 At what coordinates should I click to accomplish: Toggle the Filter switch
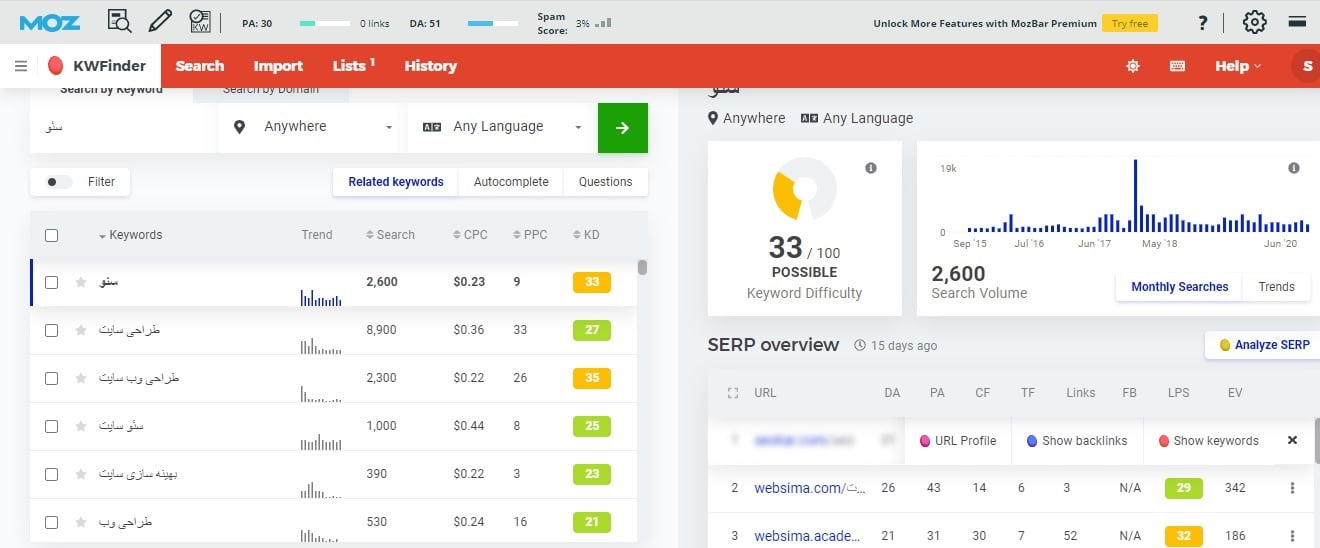click(59, 182)
